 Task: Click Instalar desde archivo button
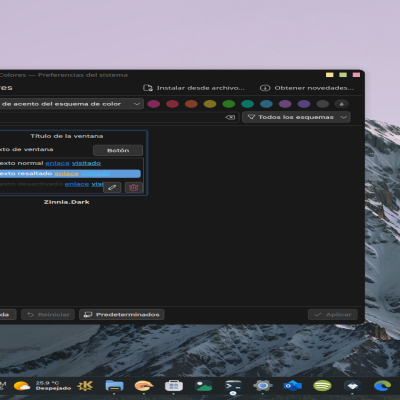(x=194, y=88)
